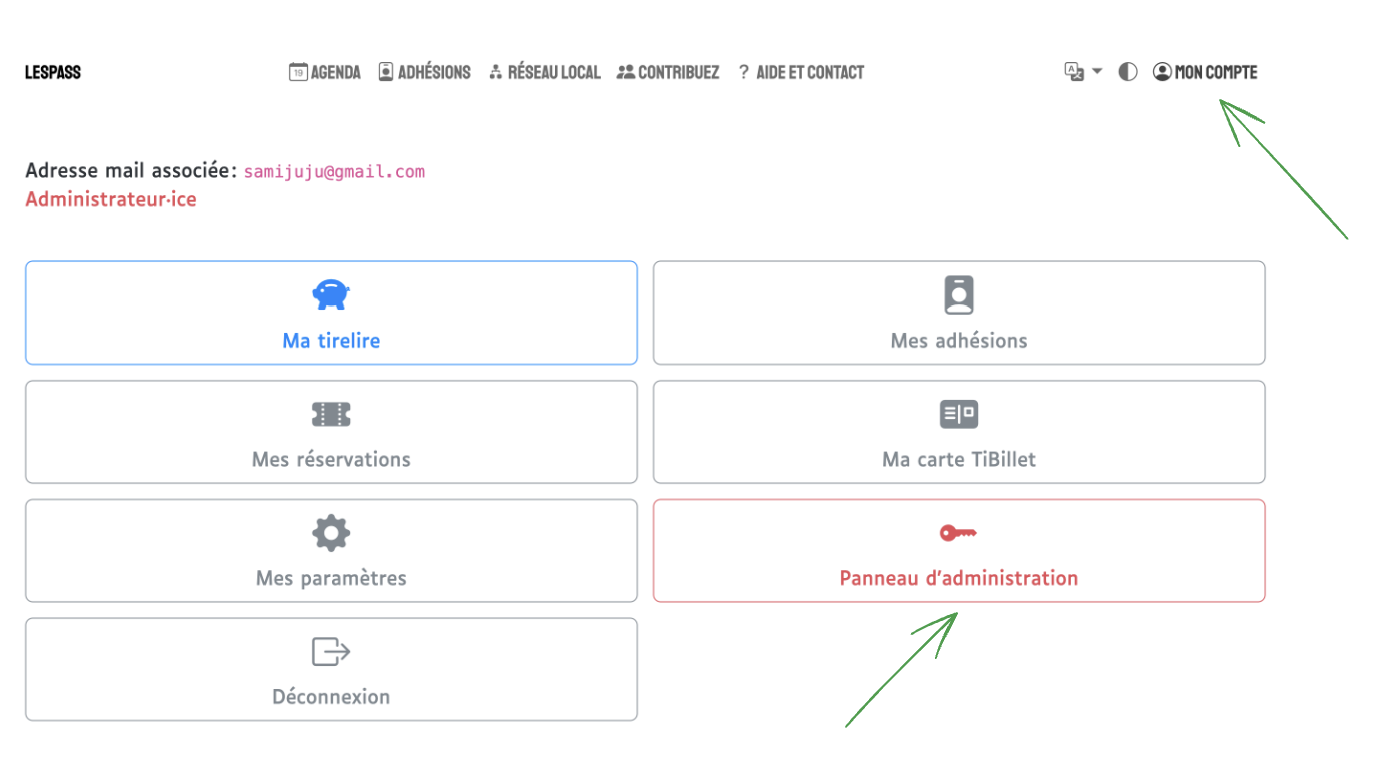Go to Adhésions in the navigation bar
The height and width of the screenshot is (782, 1374).
click(x=425, y=72)
